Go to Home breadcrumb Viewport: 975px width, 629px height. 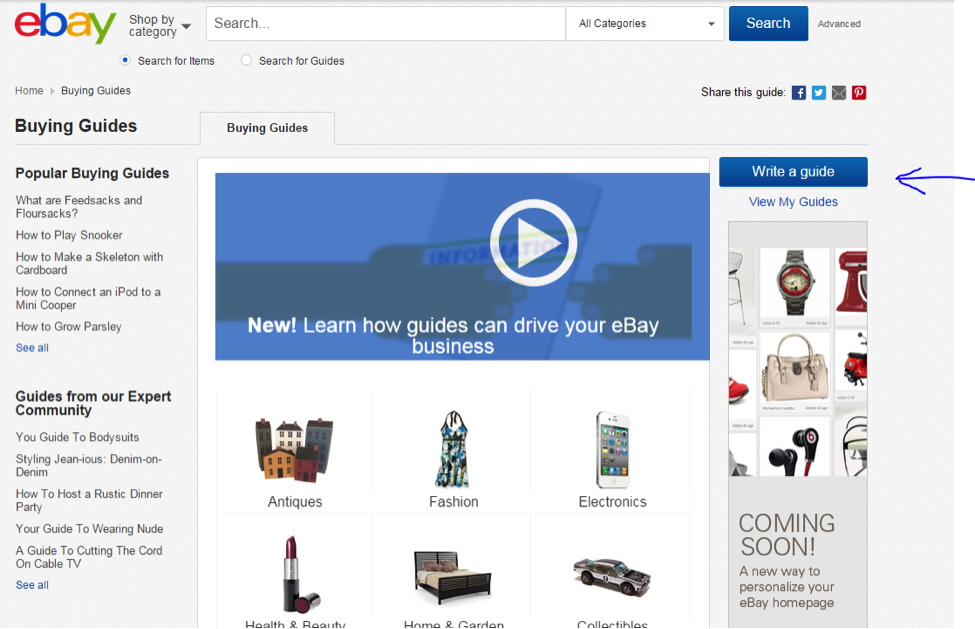click(x=29, y=91)
